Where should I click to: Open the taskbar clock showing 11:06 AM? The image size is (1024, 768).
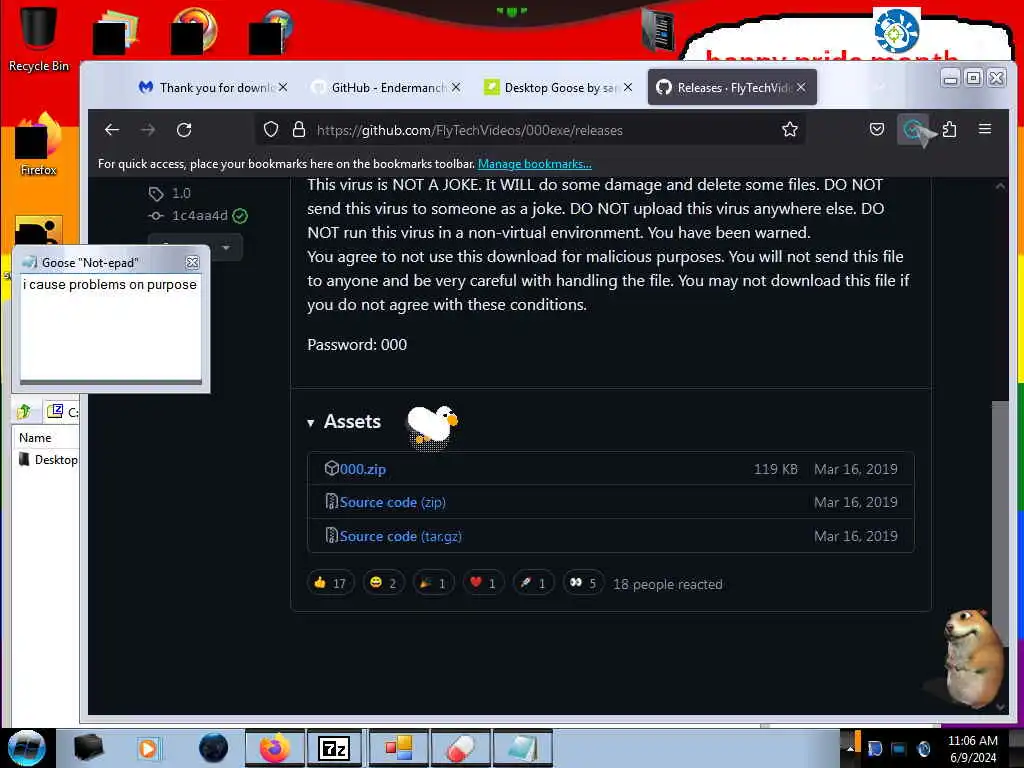point(972,748)
